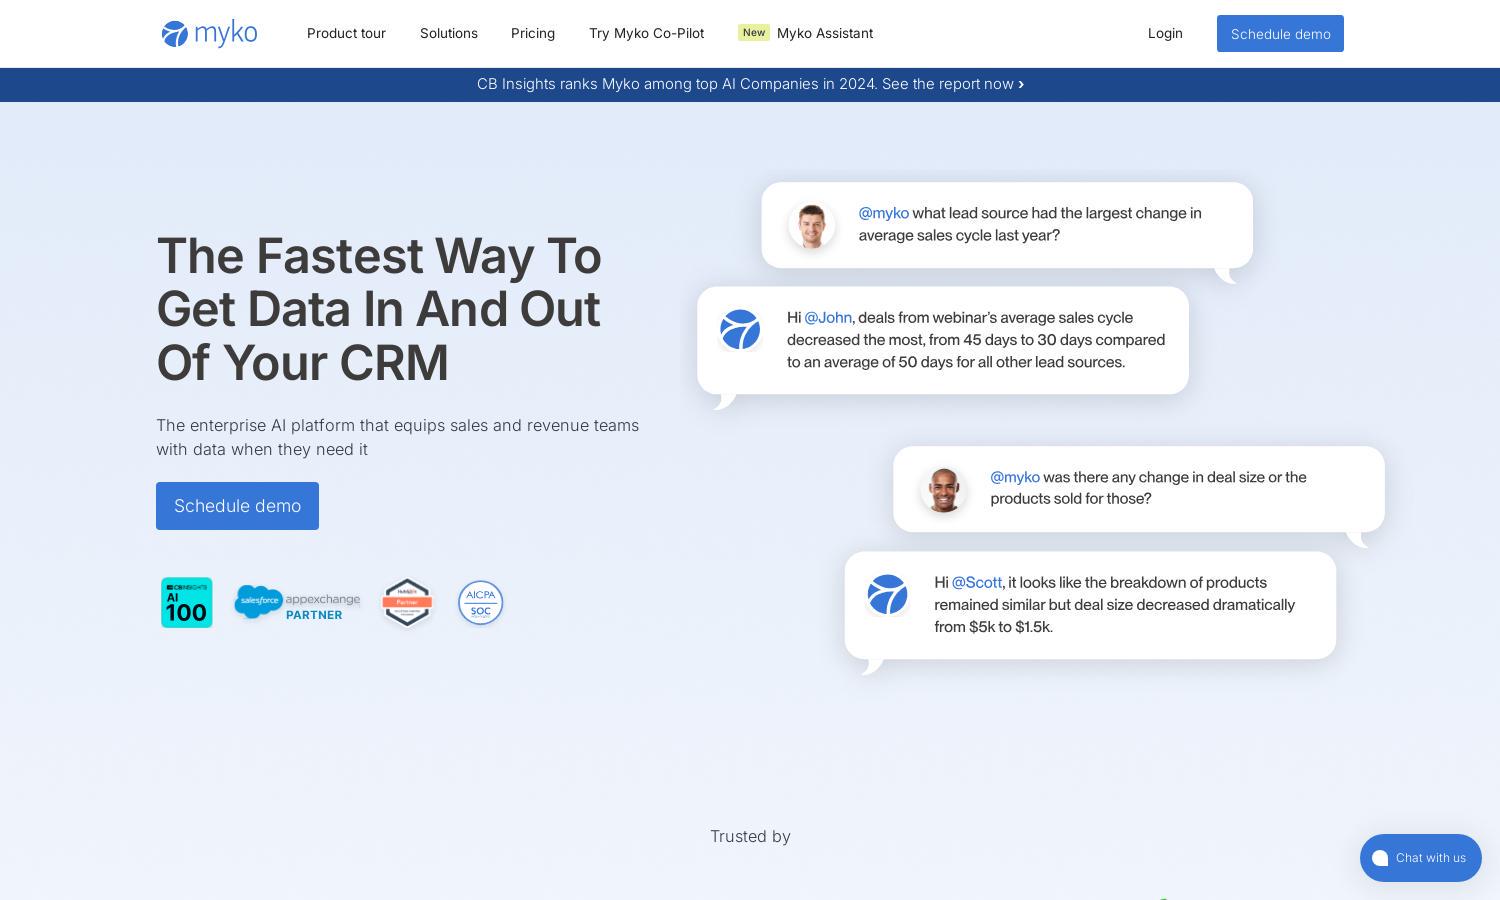Click @myko mention in lead source question
1500x900 pixels.
coord(884,213)
